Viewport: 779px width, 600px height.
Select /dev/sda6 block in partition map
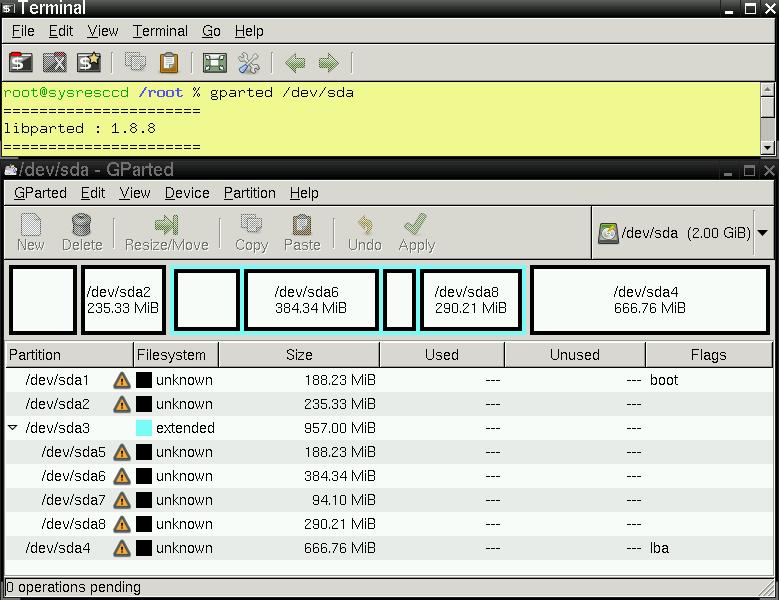pos(311,300)
